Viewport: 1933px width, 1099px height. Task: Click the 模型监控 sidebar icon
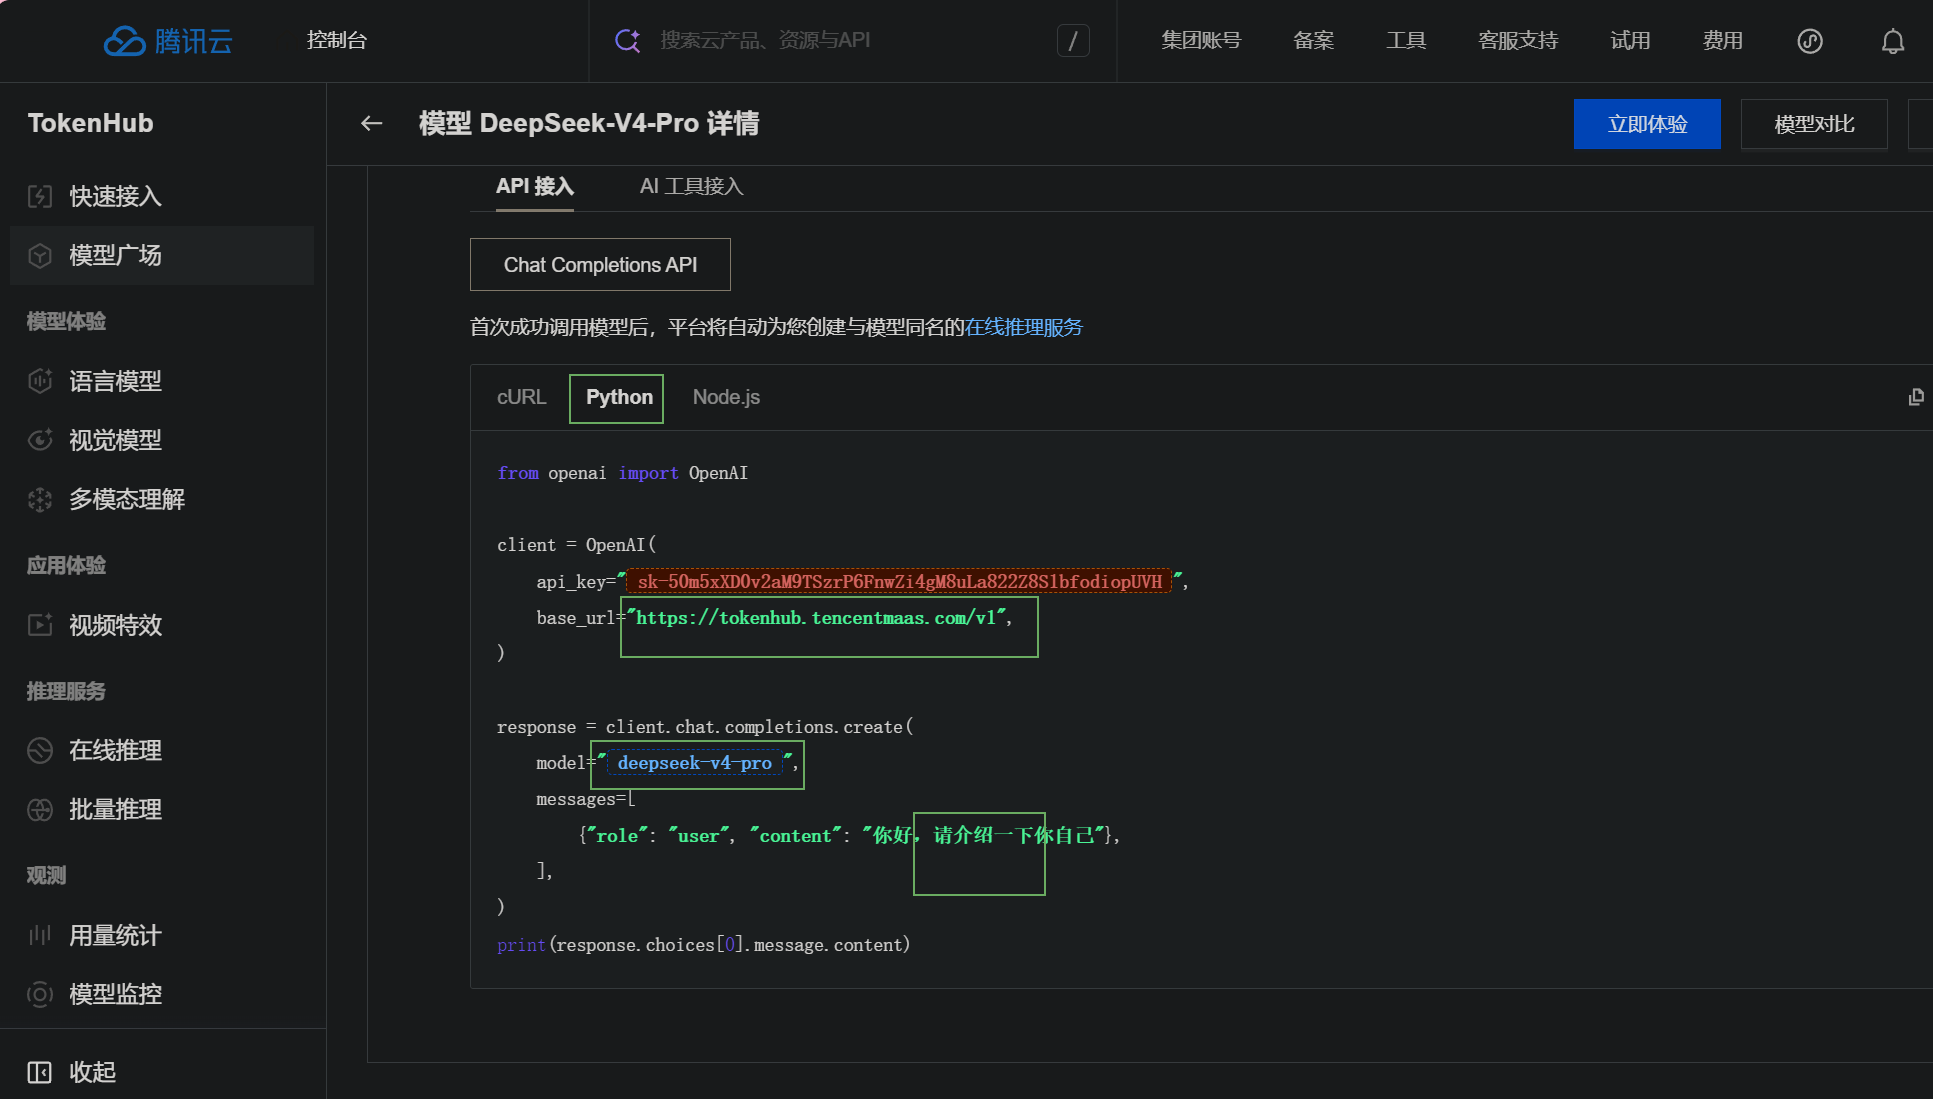tap(40, 994)
